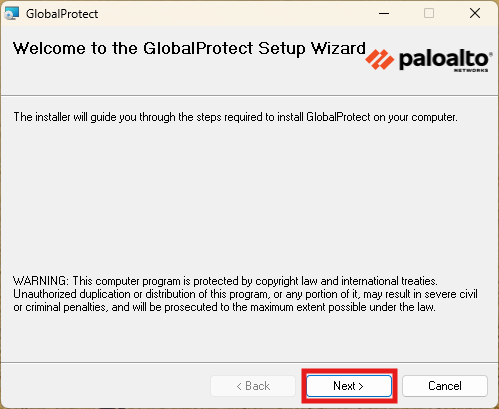Minimize the GlobalProtect setup window
The height and width of the screenshot is (409, 499).
click(384, 13)
